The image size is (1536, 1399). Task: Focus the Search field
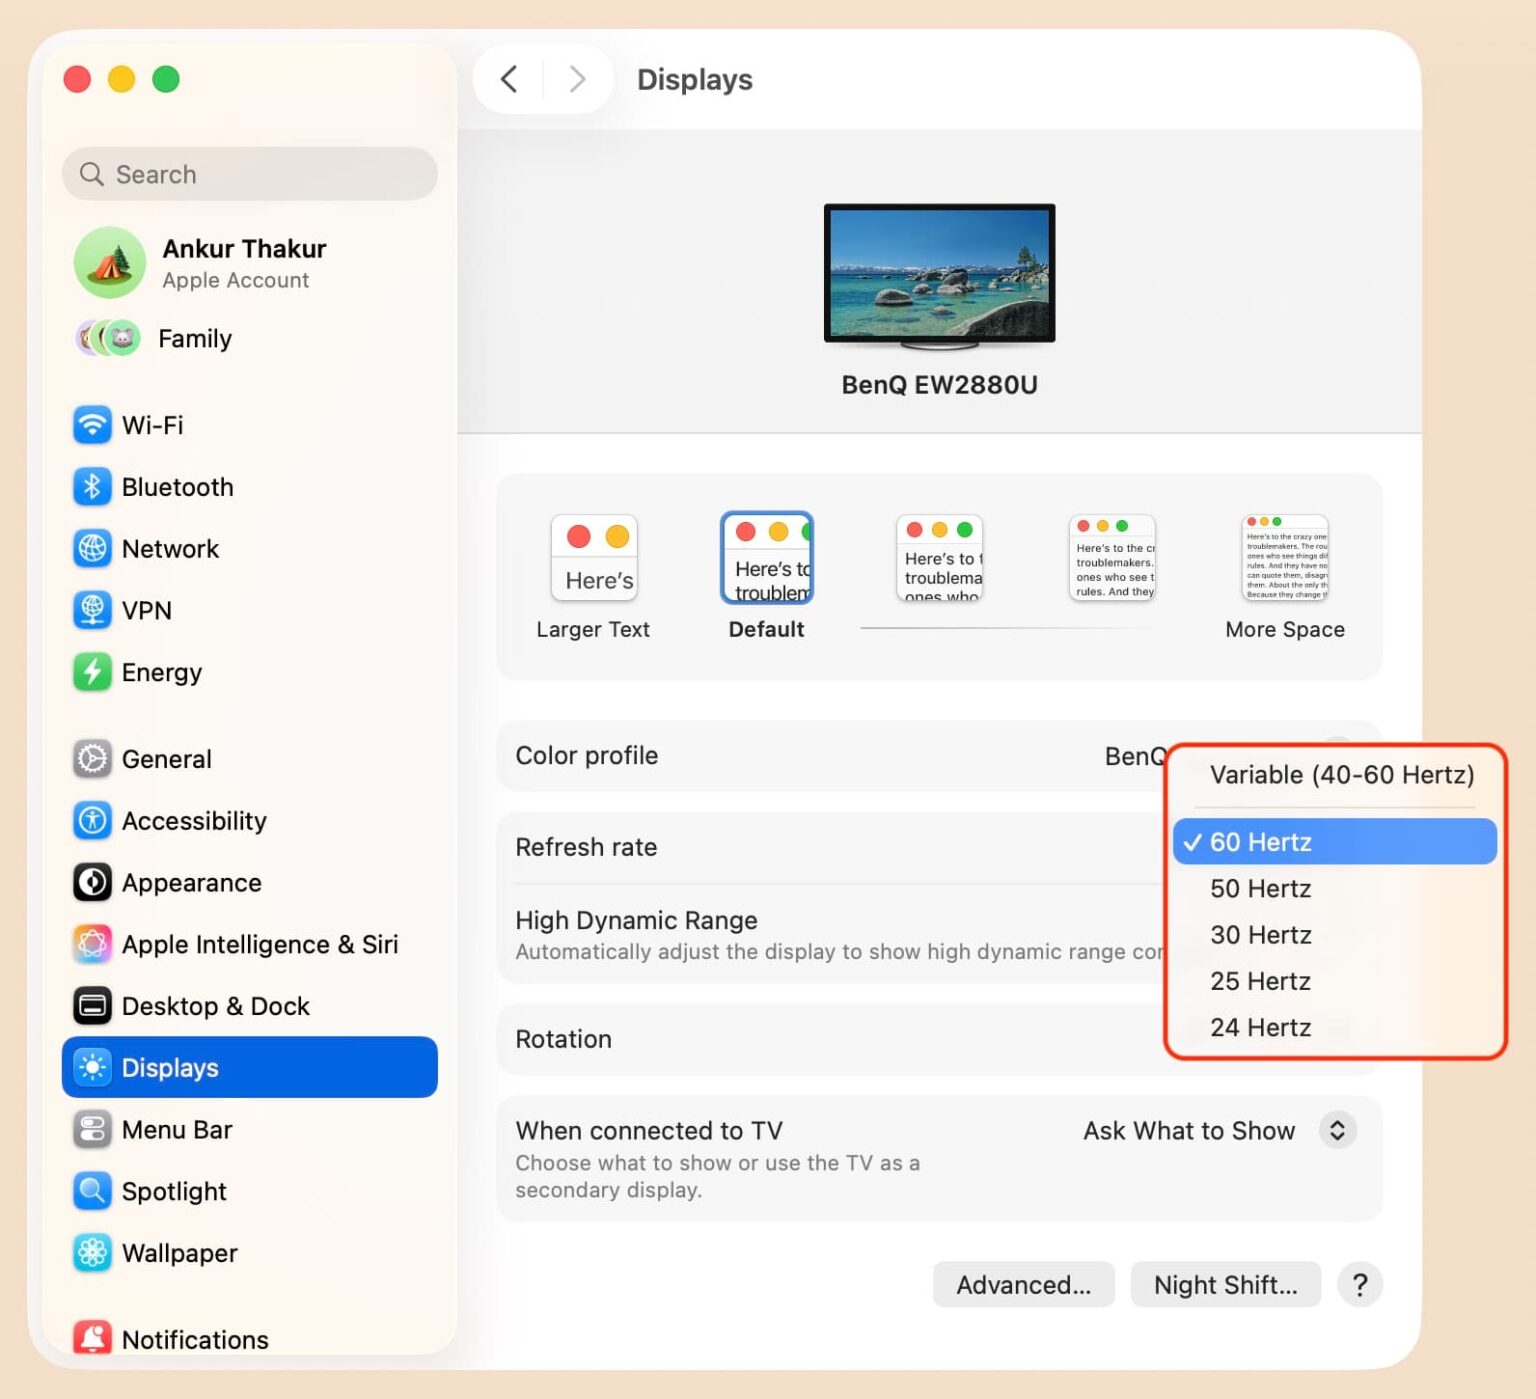click(250, 174)
